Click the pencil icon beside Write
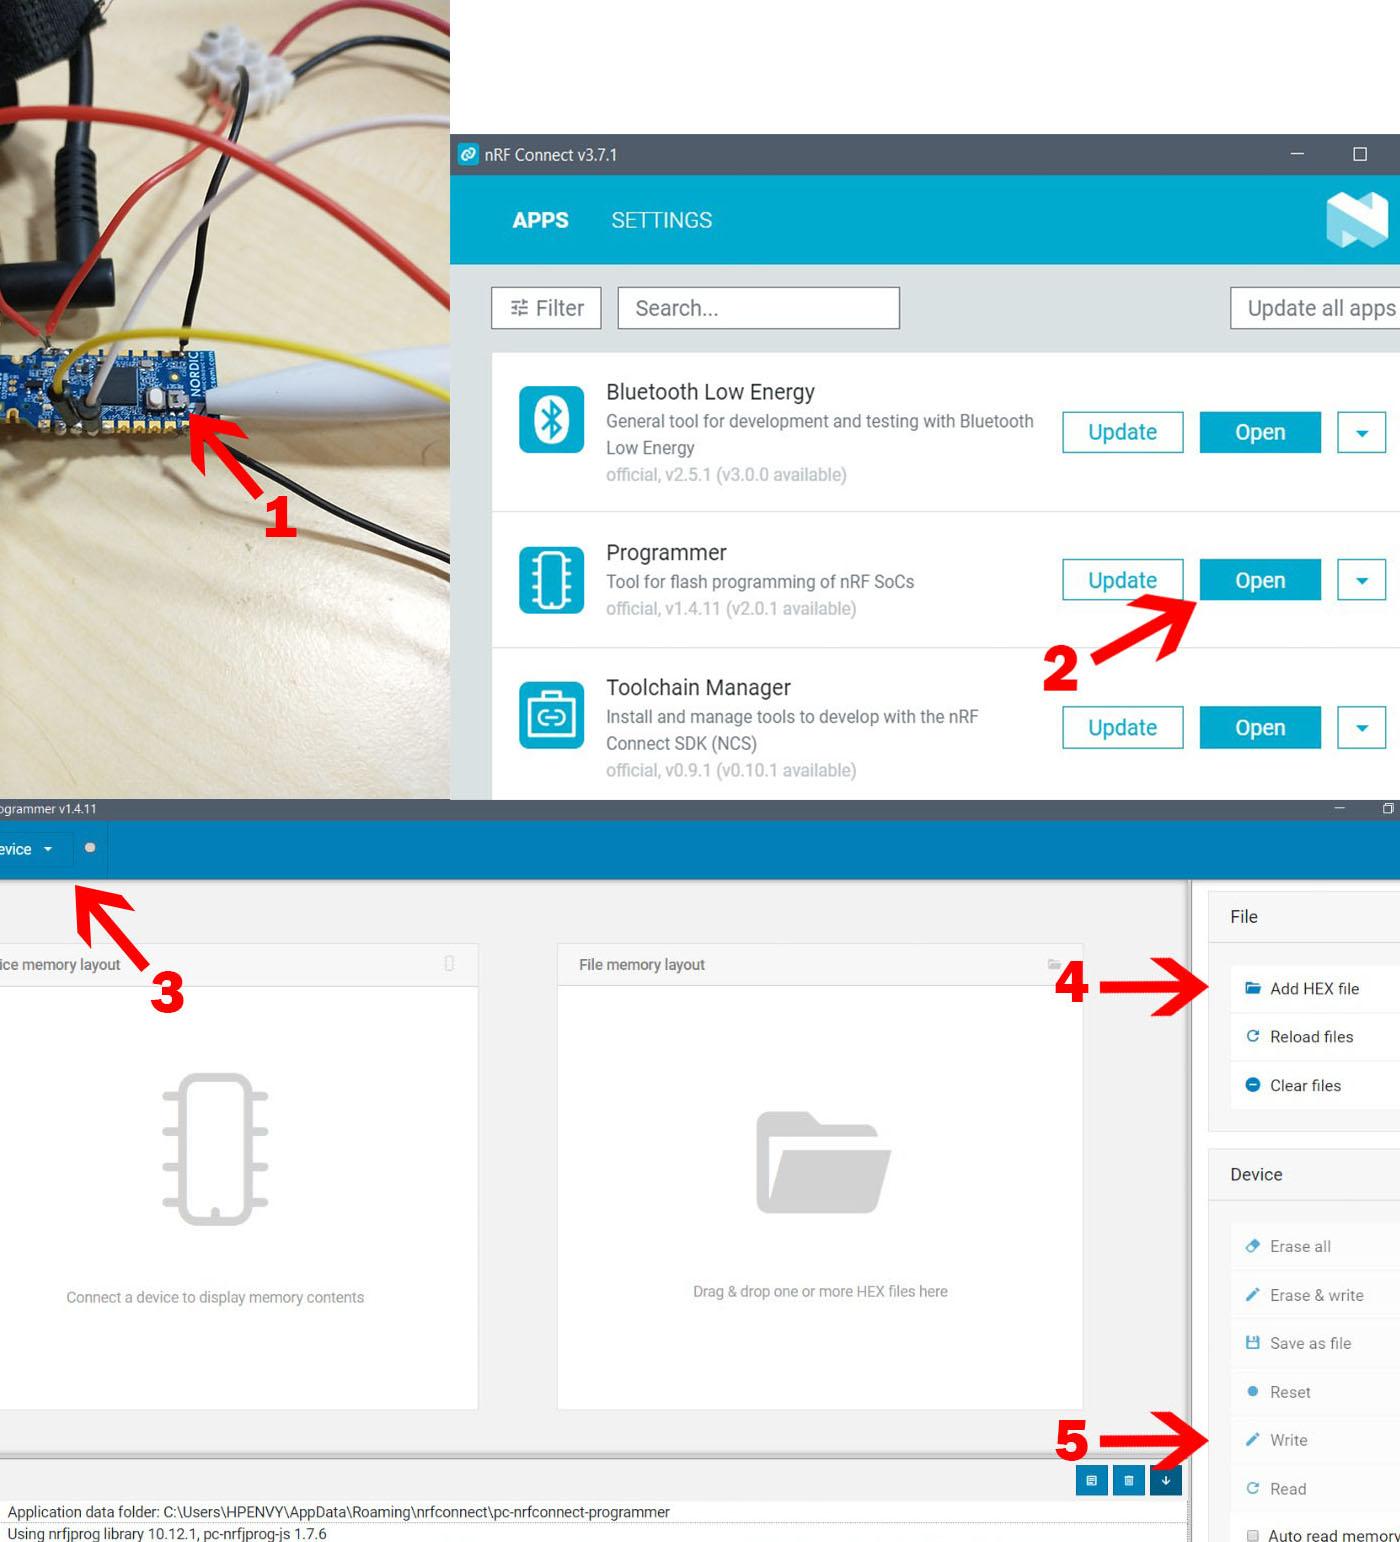This screenshot has height=1542, width=1400. [x=1252, y=1440]
